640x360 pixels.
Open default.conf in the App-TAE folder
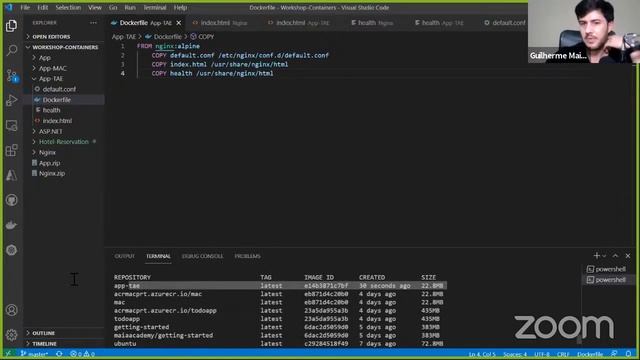[x=59, y=89]
